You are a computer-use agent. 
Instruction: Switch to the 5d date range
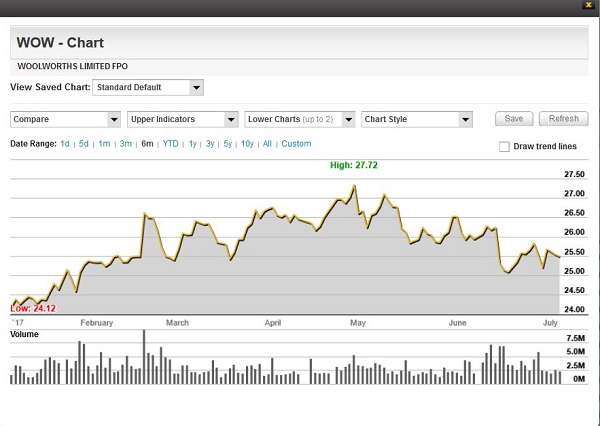pos(84,144)
